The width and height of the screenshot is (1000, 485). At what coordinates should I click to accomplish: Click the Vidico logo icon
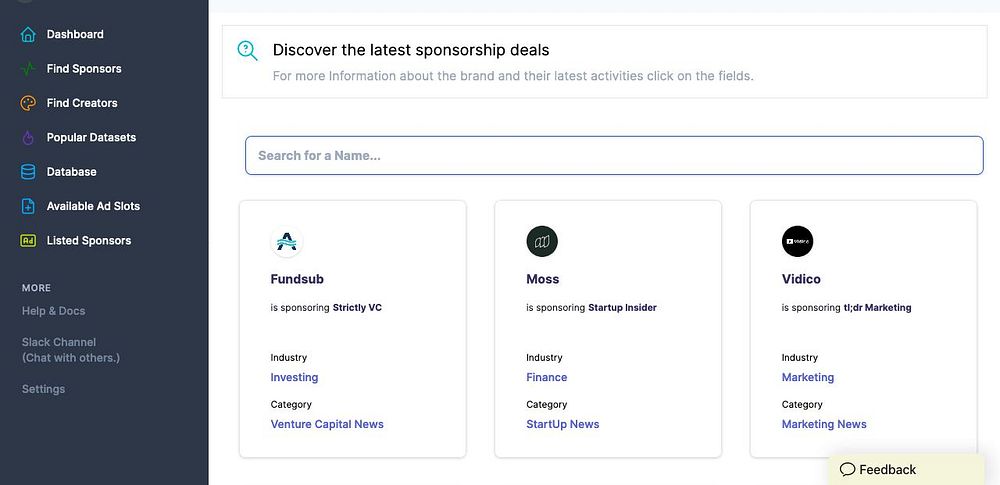point(798,242)
